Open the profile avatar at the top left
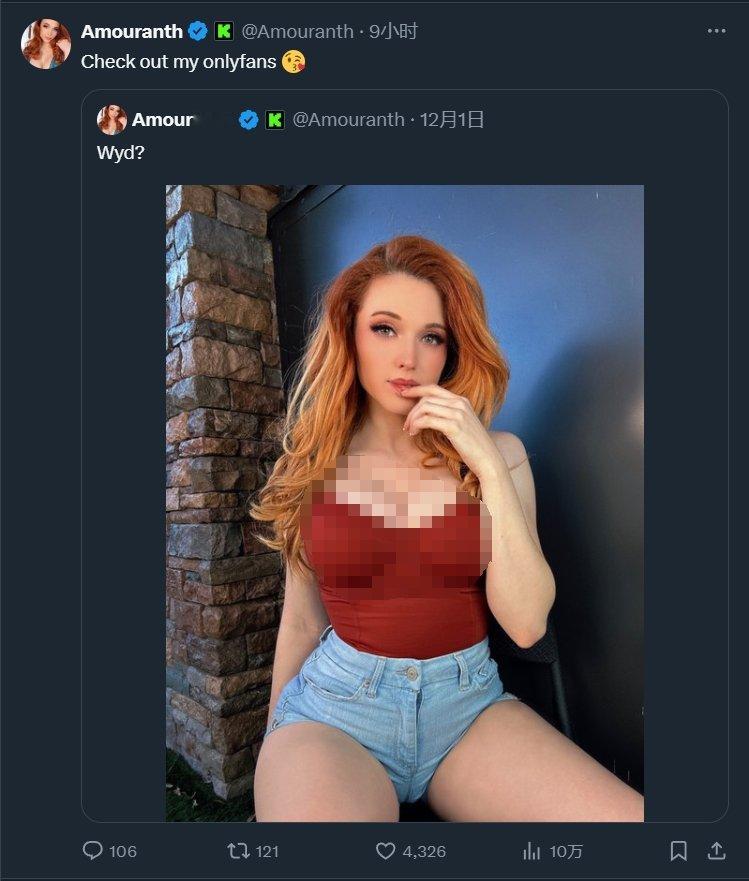749x881 pixels. (x=46, y=43)
